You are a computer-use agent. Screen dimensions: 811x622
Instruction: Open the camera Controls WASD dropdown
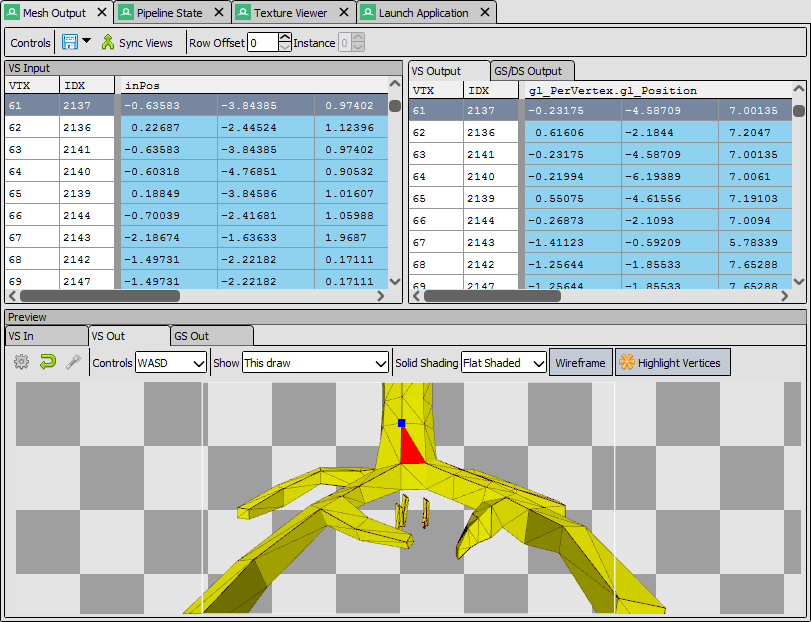coord(171,363)
